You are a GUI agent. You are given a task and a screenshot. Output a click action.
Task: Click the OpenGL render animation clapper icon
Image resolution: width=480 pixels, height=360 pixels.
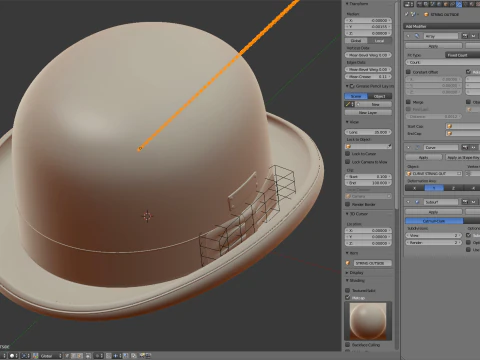(x=148, y=356)
